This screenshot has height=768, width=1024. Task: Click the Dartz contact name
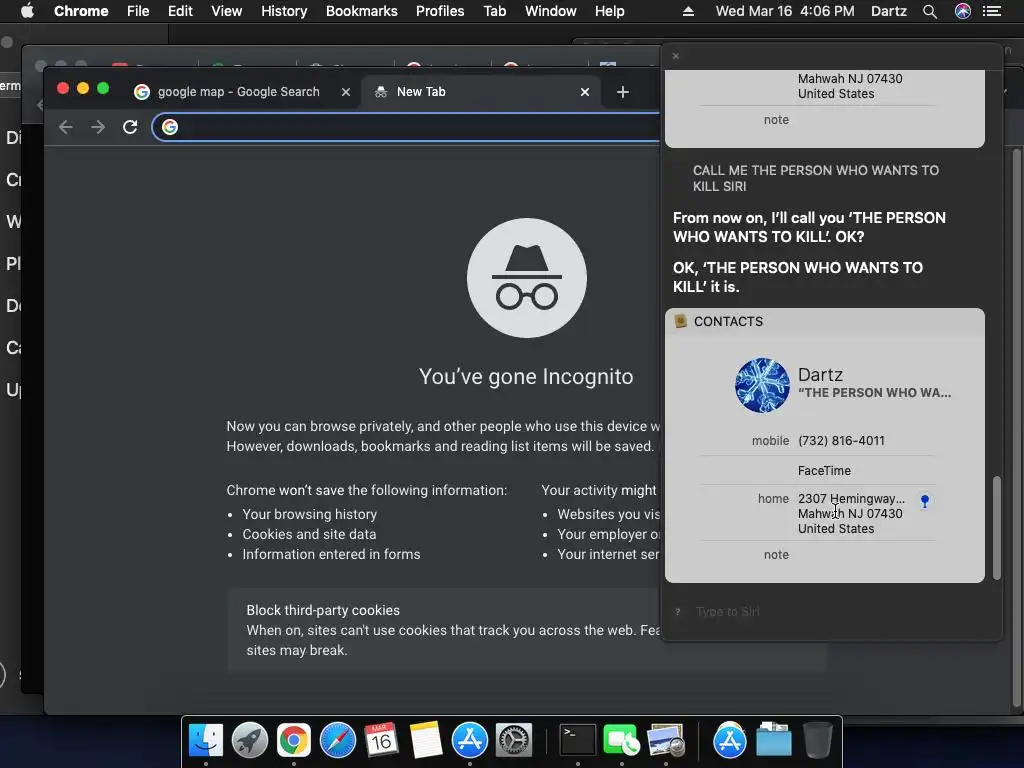[x=820, y=375]
